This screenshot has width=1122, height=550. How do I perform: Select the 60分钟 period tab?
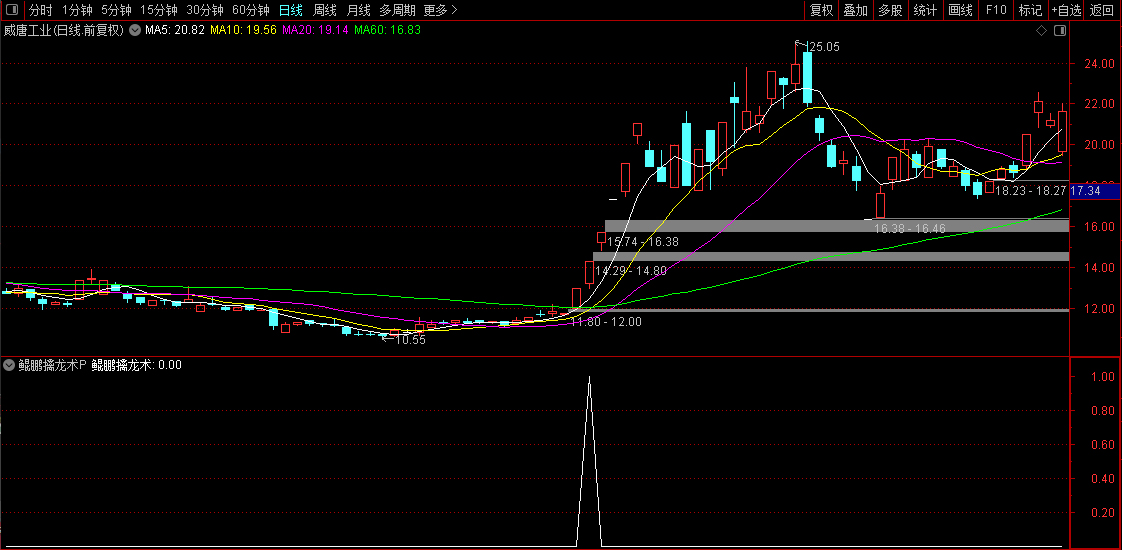[x=251, y=10]
